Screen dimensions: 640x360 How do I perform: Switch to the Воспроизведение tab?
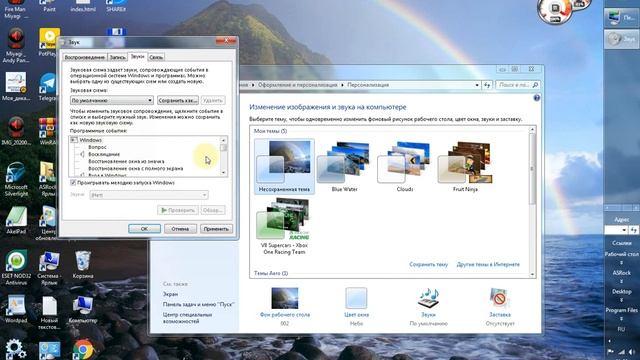84,57
